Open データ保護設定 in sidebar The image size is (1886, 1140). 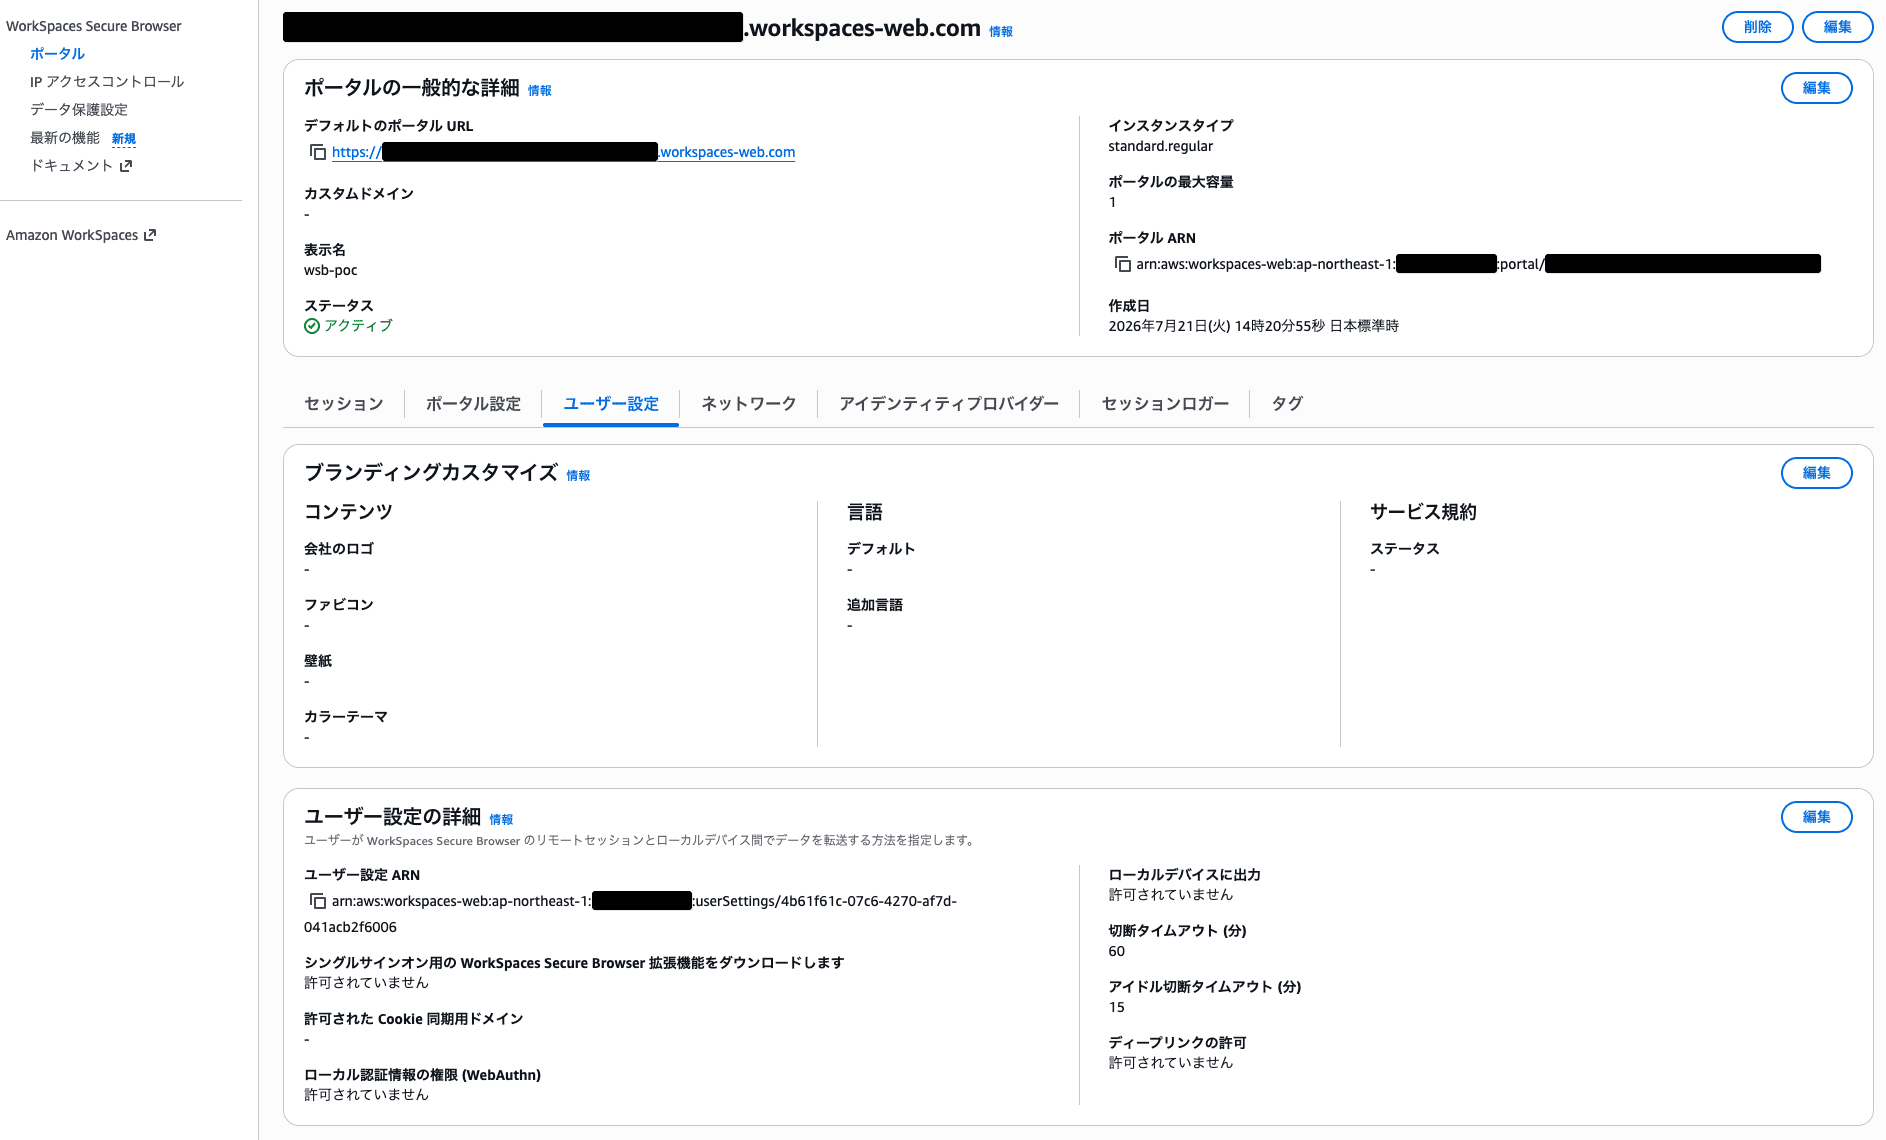tap(79, 110)
